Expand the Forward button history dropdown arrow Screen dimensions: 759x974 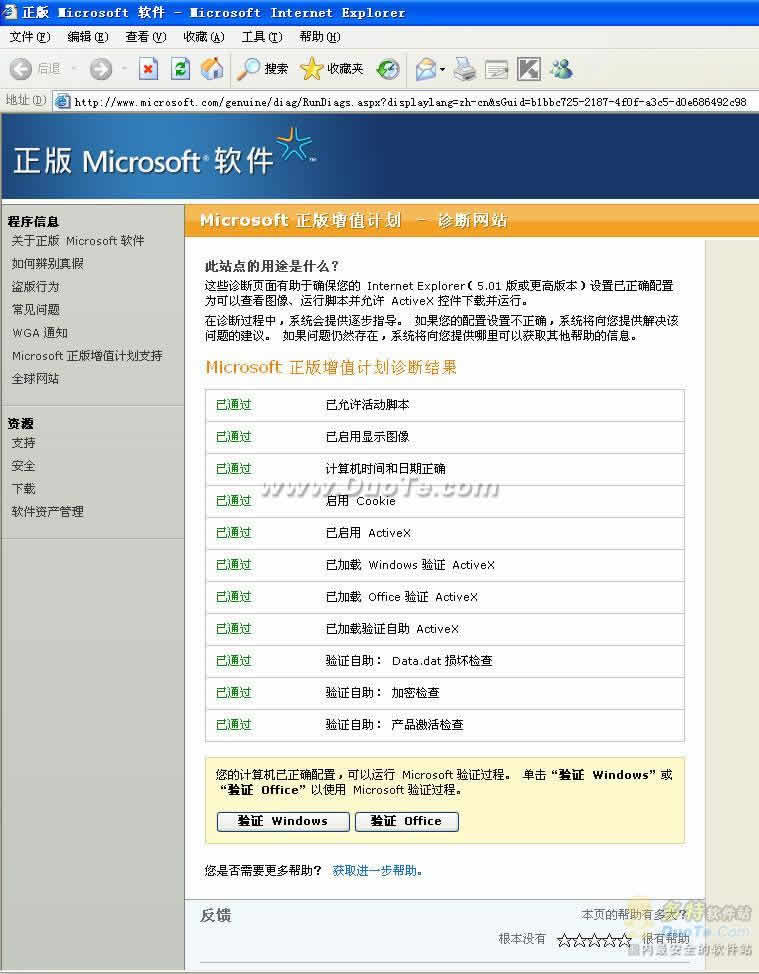[x=124, y=69]
